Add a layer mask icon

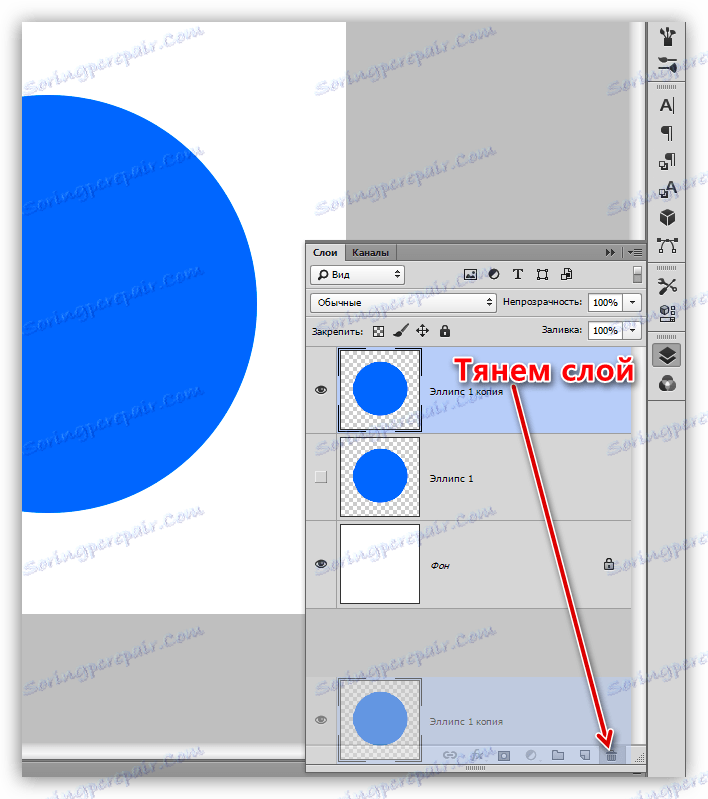click(x=504, y=755)
